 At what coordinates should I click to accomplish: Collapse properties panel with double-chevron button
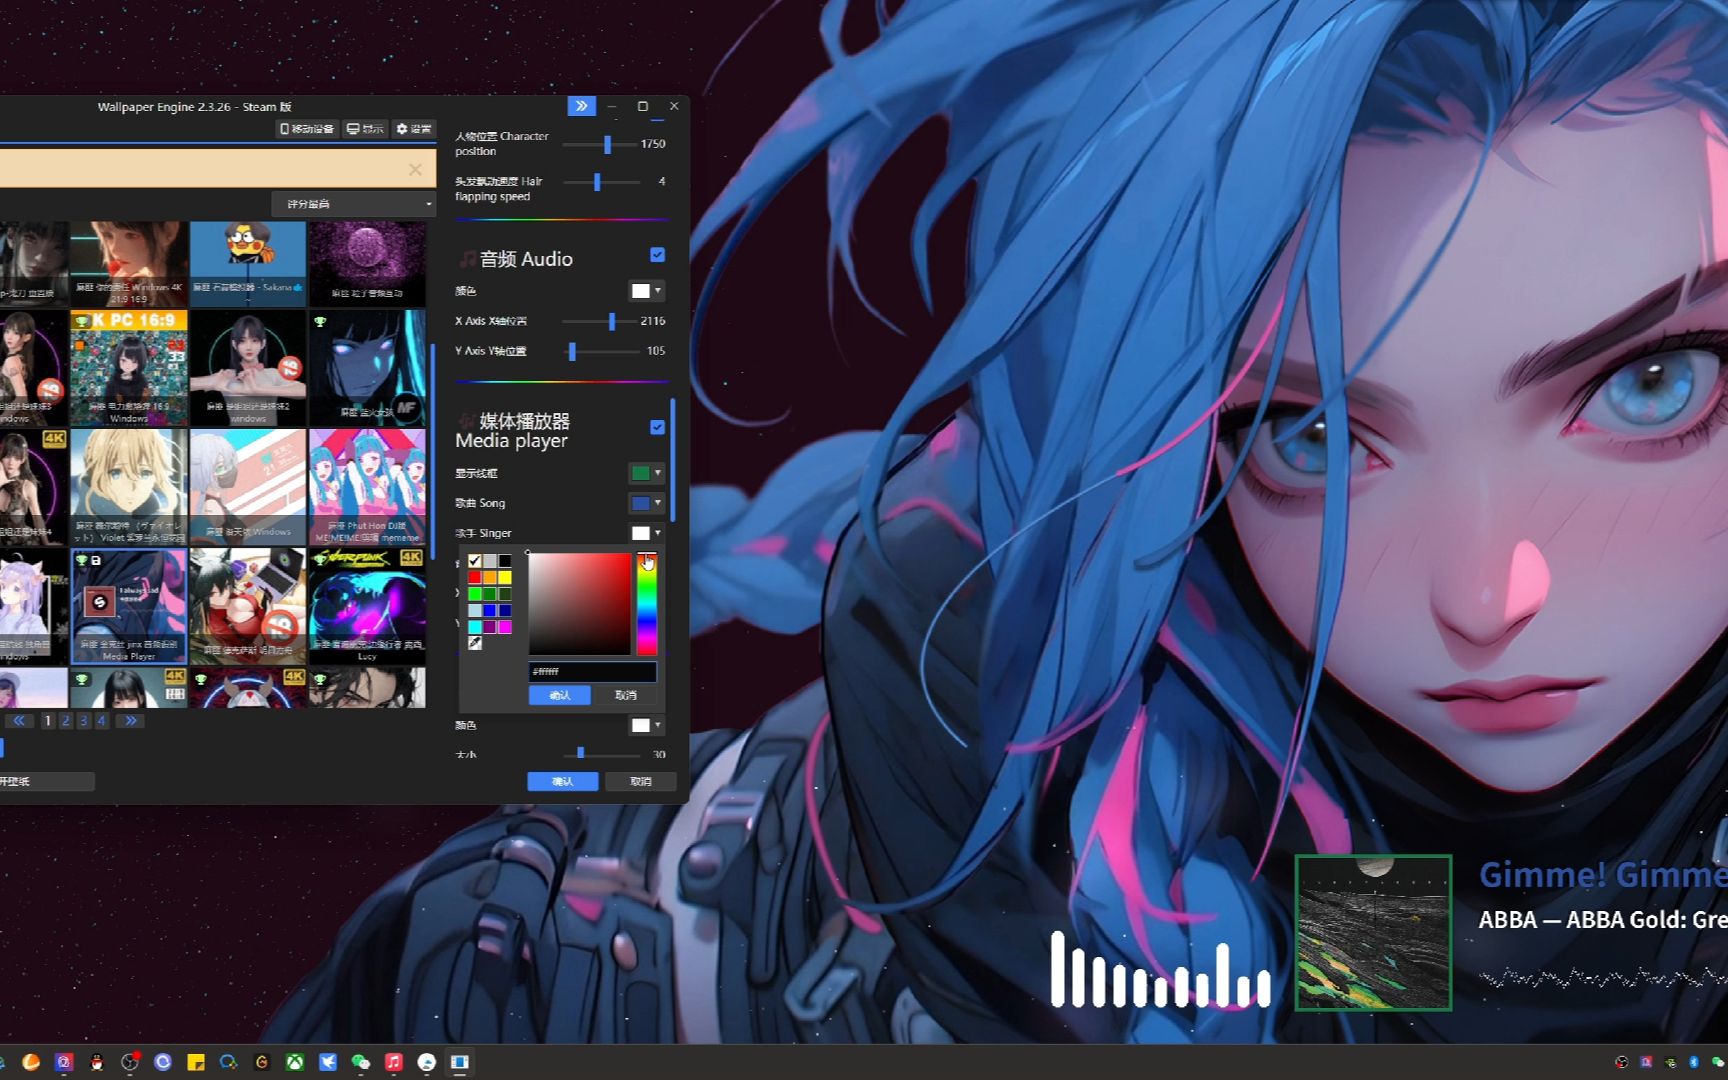point(581,106)
